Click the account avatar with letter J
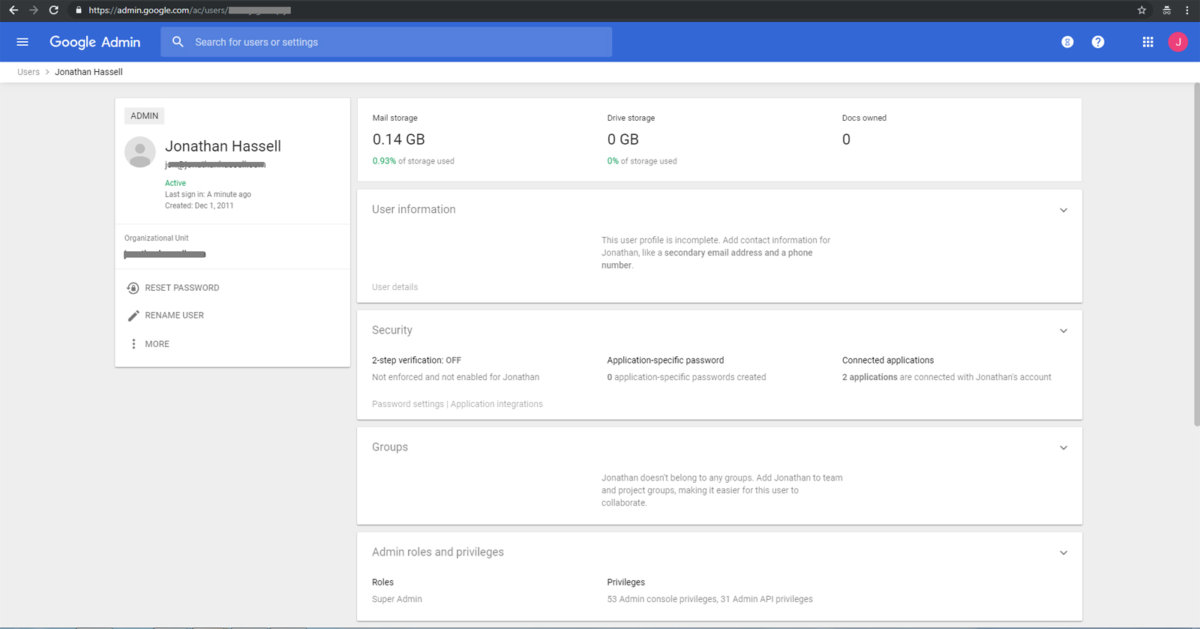Viewport: 1200px width, 629px height. [x=1177, y=42]
